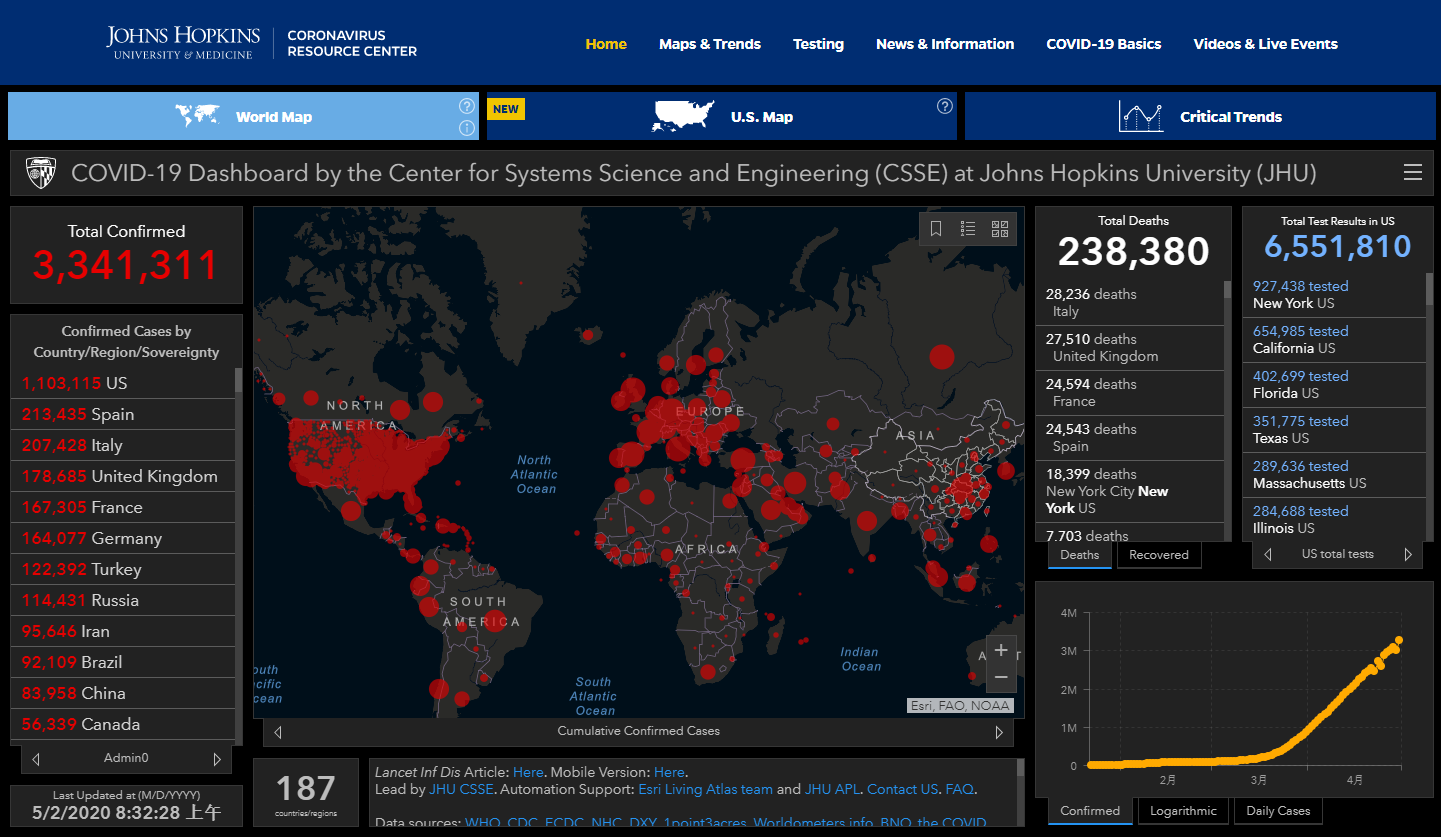Open the Mobile Version Here link
Viewport: 1441px width, 837px height.
[669, 772]
